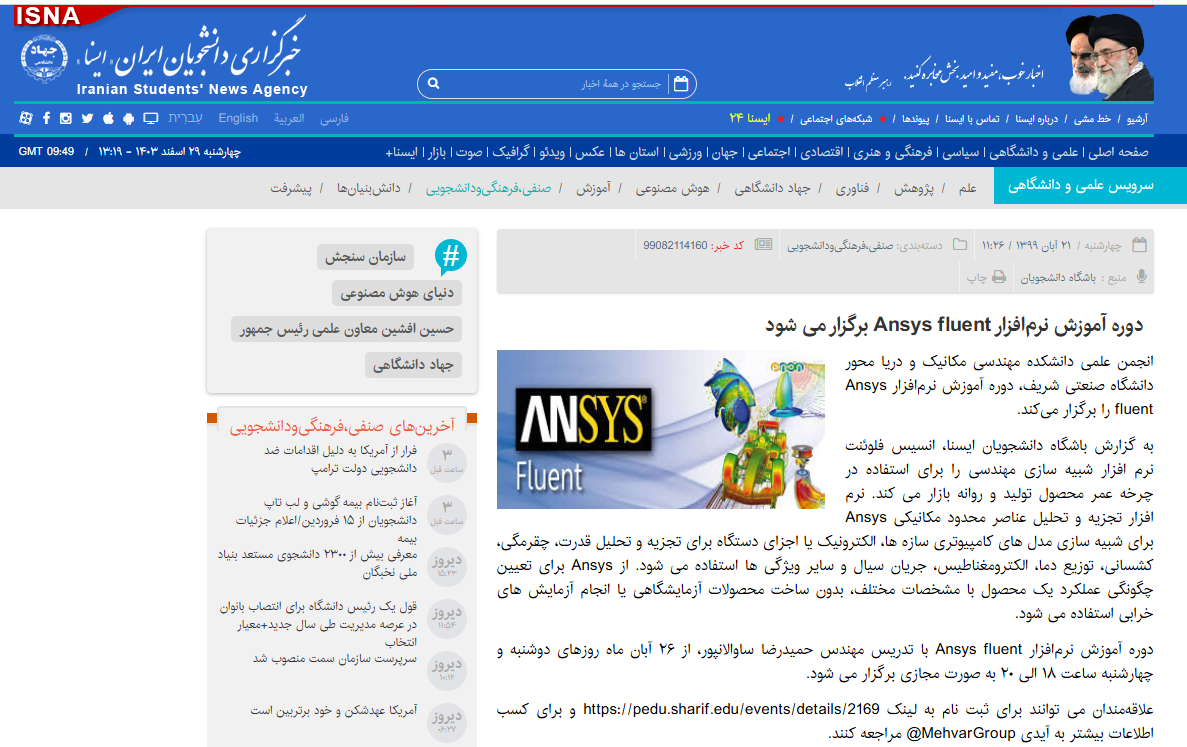Open عکس (photo) menu item
Image resolution: width=1187 pixels, height=747 pixels.
[x=590, y=152]
